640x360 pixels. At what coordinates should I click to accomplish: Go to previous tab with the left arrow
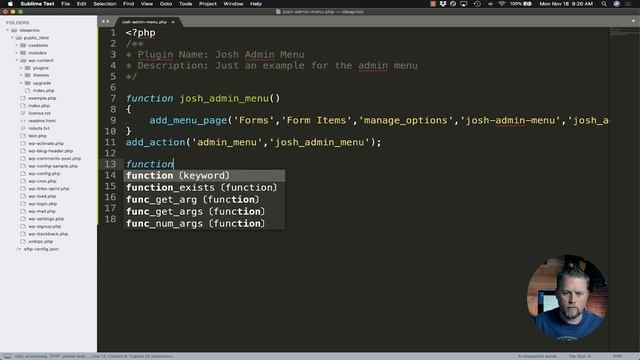pos(103,22)
